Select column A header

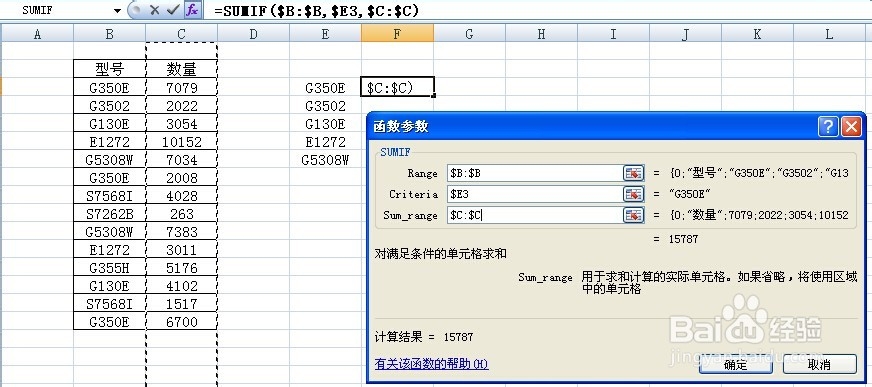click(37, 34)
